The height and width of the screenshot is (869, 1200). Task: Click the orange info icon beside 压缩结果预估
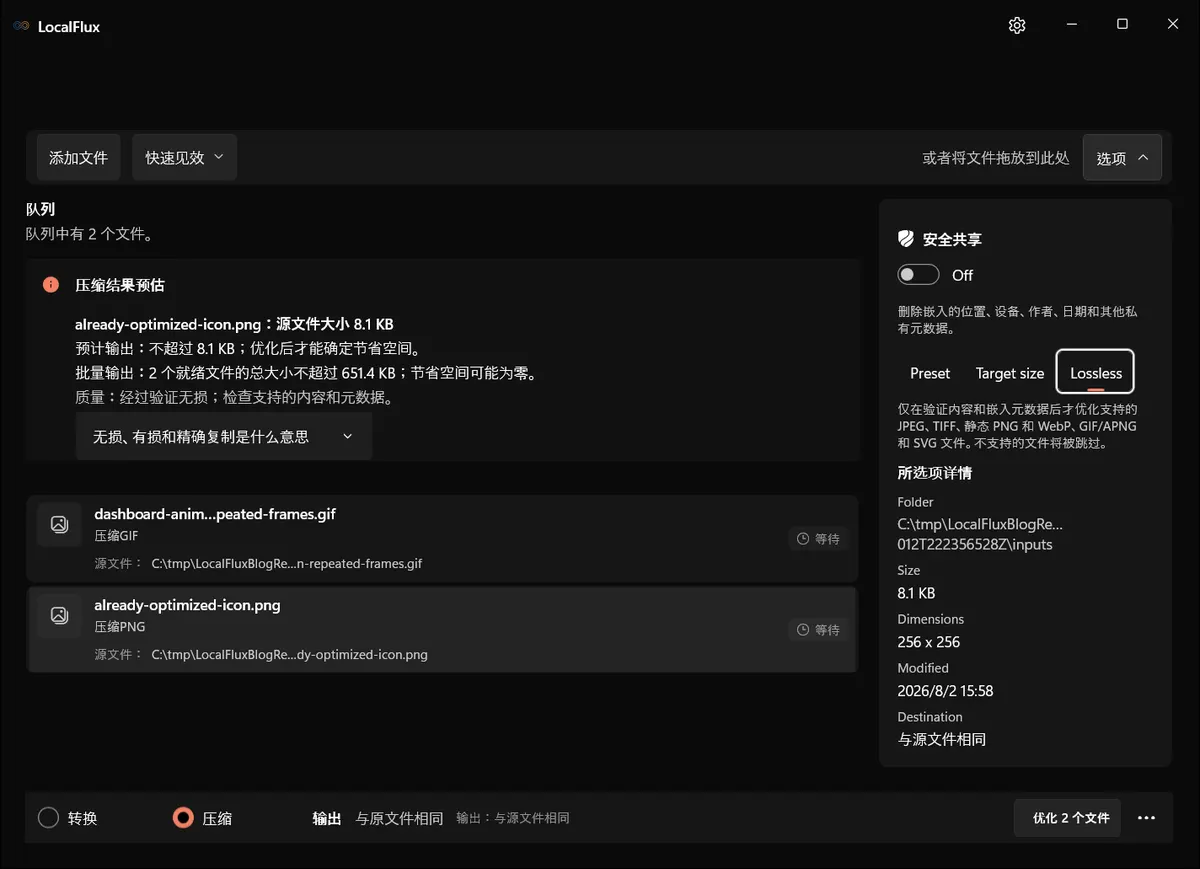(x=51, y=285)
